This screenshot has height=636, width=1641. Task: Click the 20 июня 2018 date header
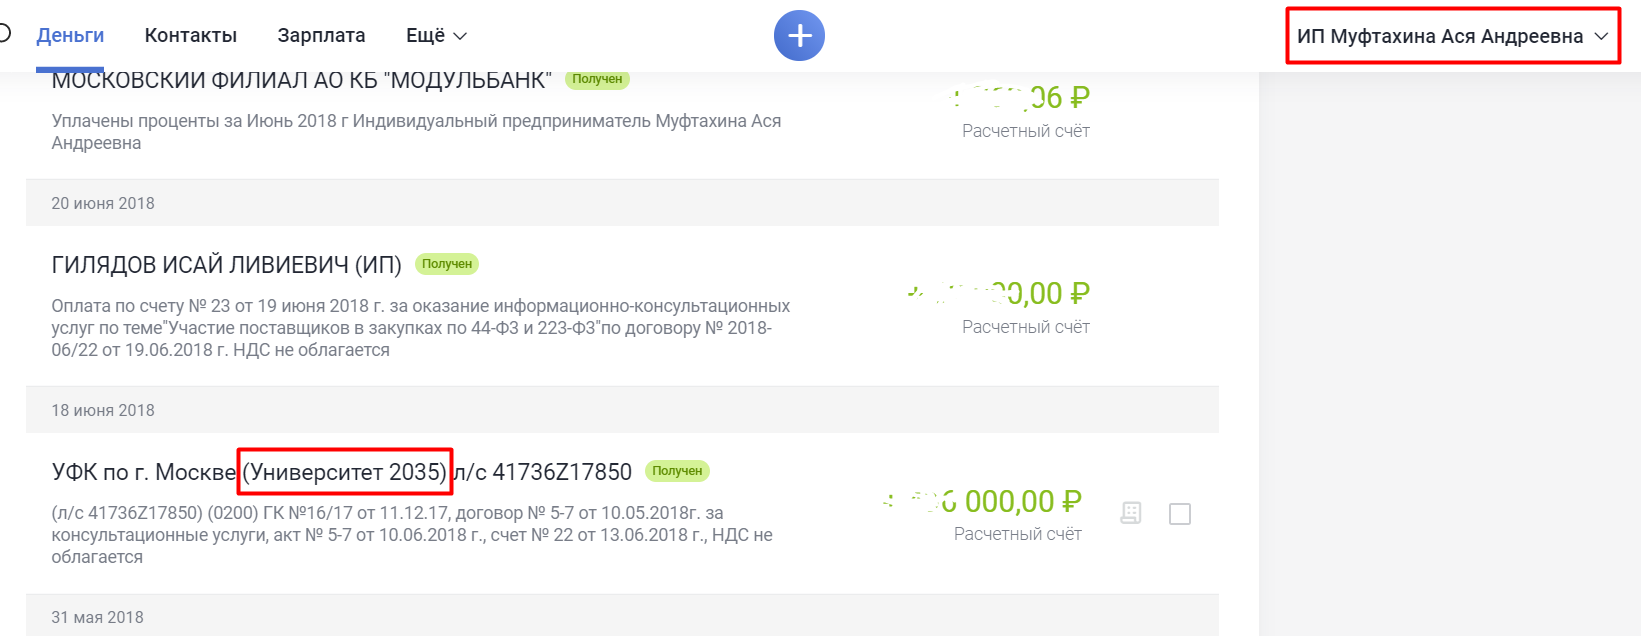point(103,203)
